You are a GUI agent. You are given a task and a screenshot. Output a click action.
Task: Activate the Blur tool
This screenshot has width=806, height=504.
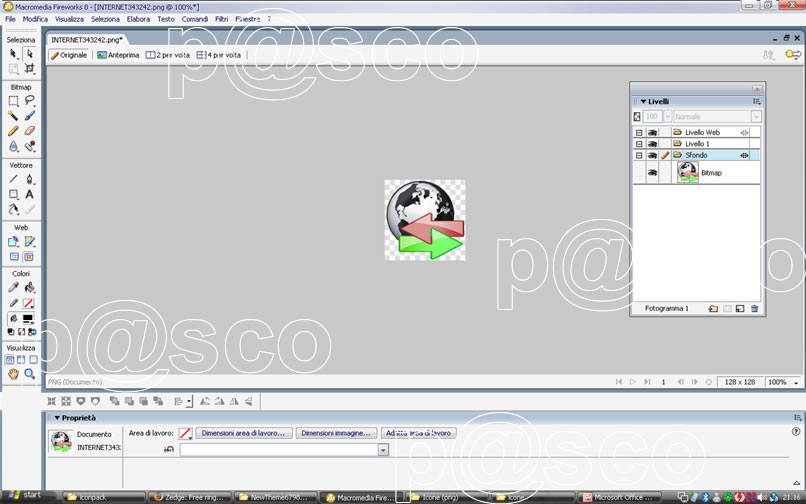point(13,147)
